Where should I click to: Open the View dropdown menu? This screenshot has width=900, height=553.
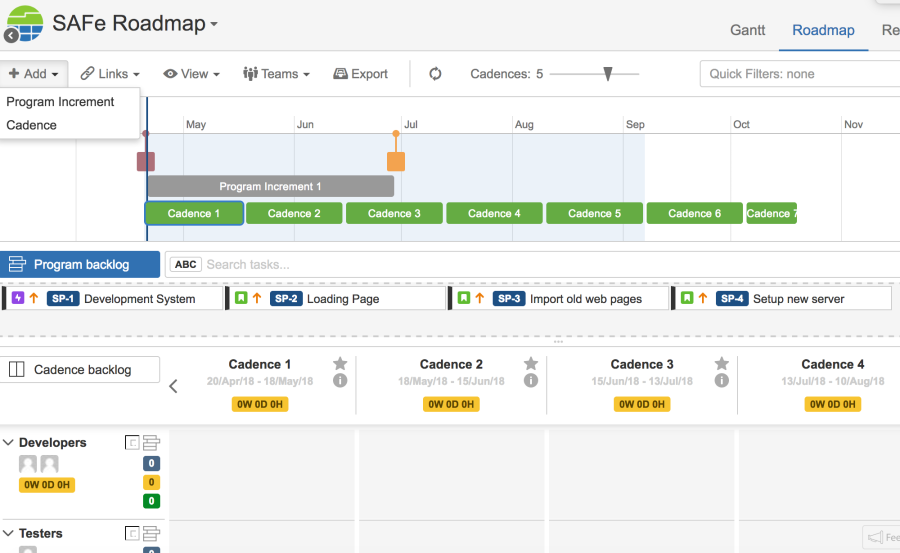click(x=191, y=74)
